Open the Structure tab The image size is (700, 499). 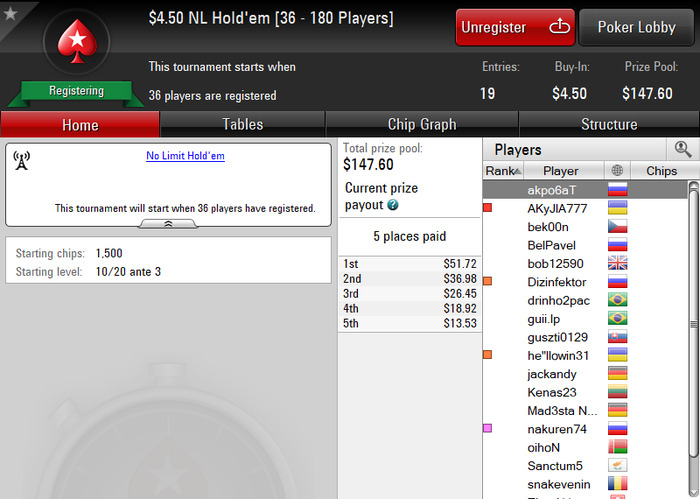(x=609, y=124)
